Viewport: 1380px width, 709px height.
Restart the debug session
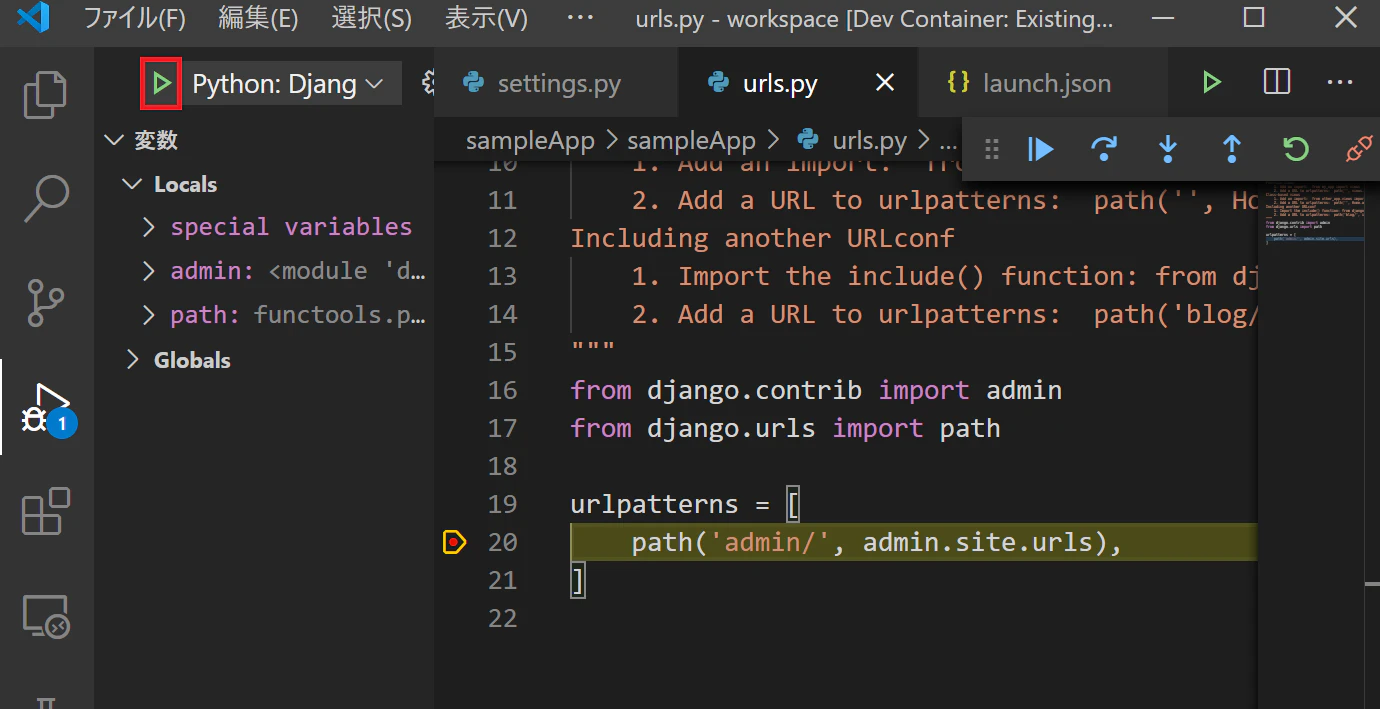click(x=1295, y=150)
